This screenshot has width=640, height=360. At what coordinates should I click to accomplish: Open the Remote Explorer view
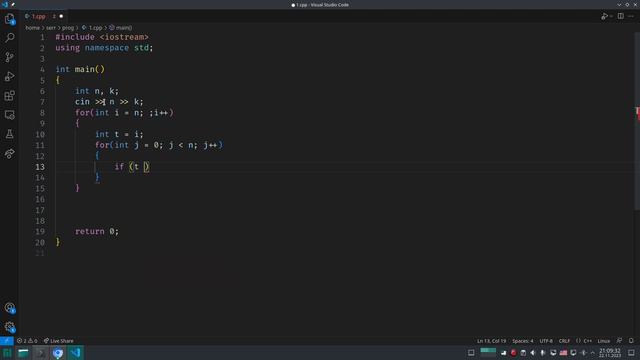pyautogui.click(x=9, y=115)
